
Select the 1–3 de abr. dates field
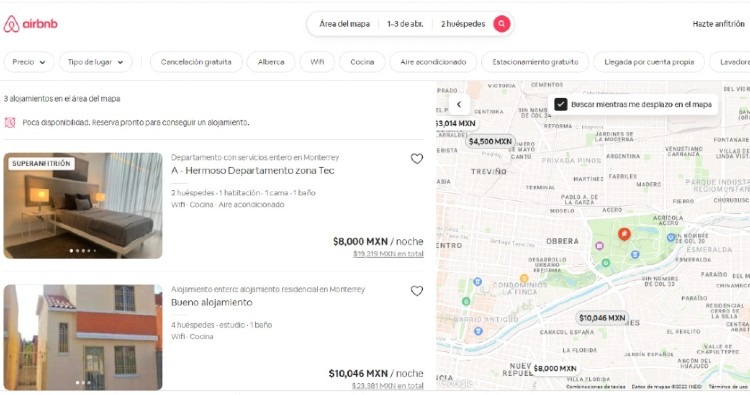point(405,23)
